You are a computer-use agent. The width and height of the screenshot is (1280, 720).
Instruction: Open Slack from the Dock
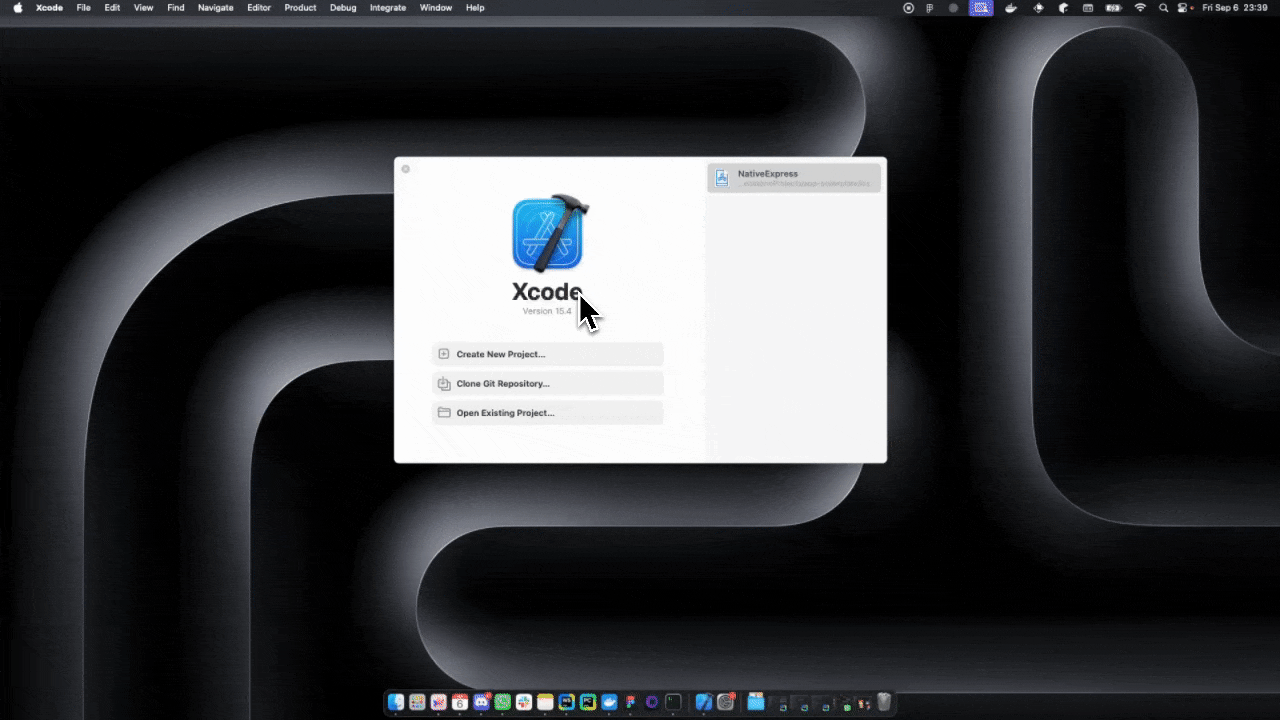[524, 702]
